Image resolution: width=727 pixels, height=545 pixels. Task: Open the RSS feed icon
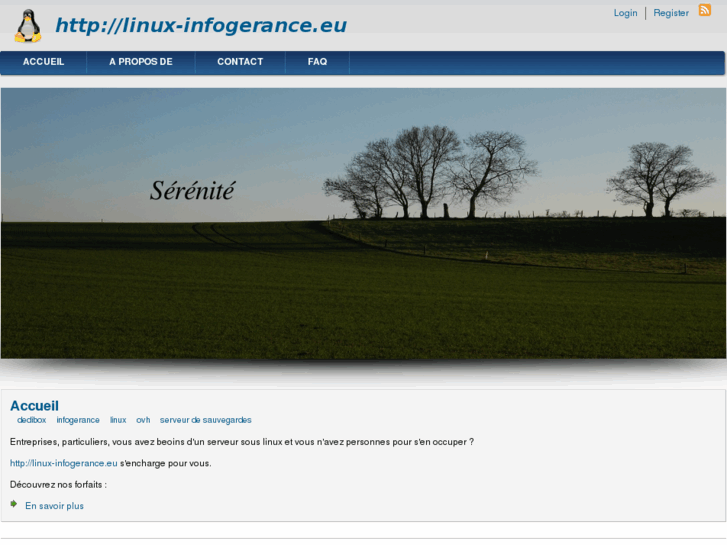pos(705,10)
